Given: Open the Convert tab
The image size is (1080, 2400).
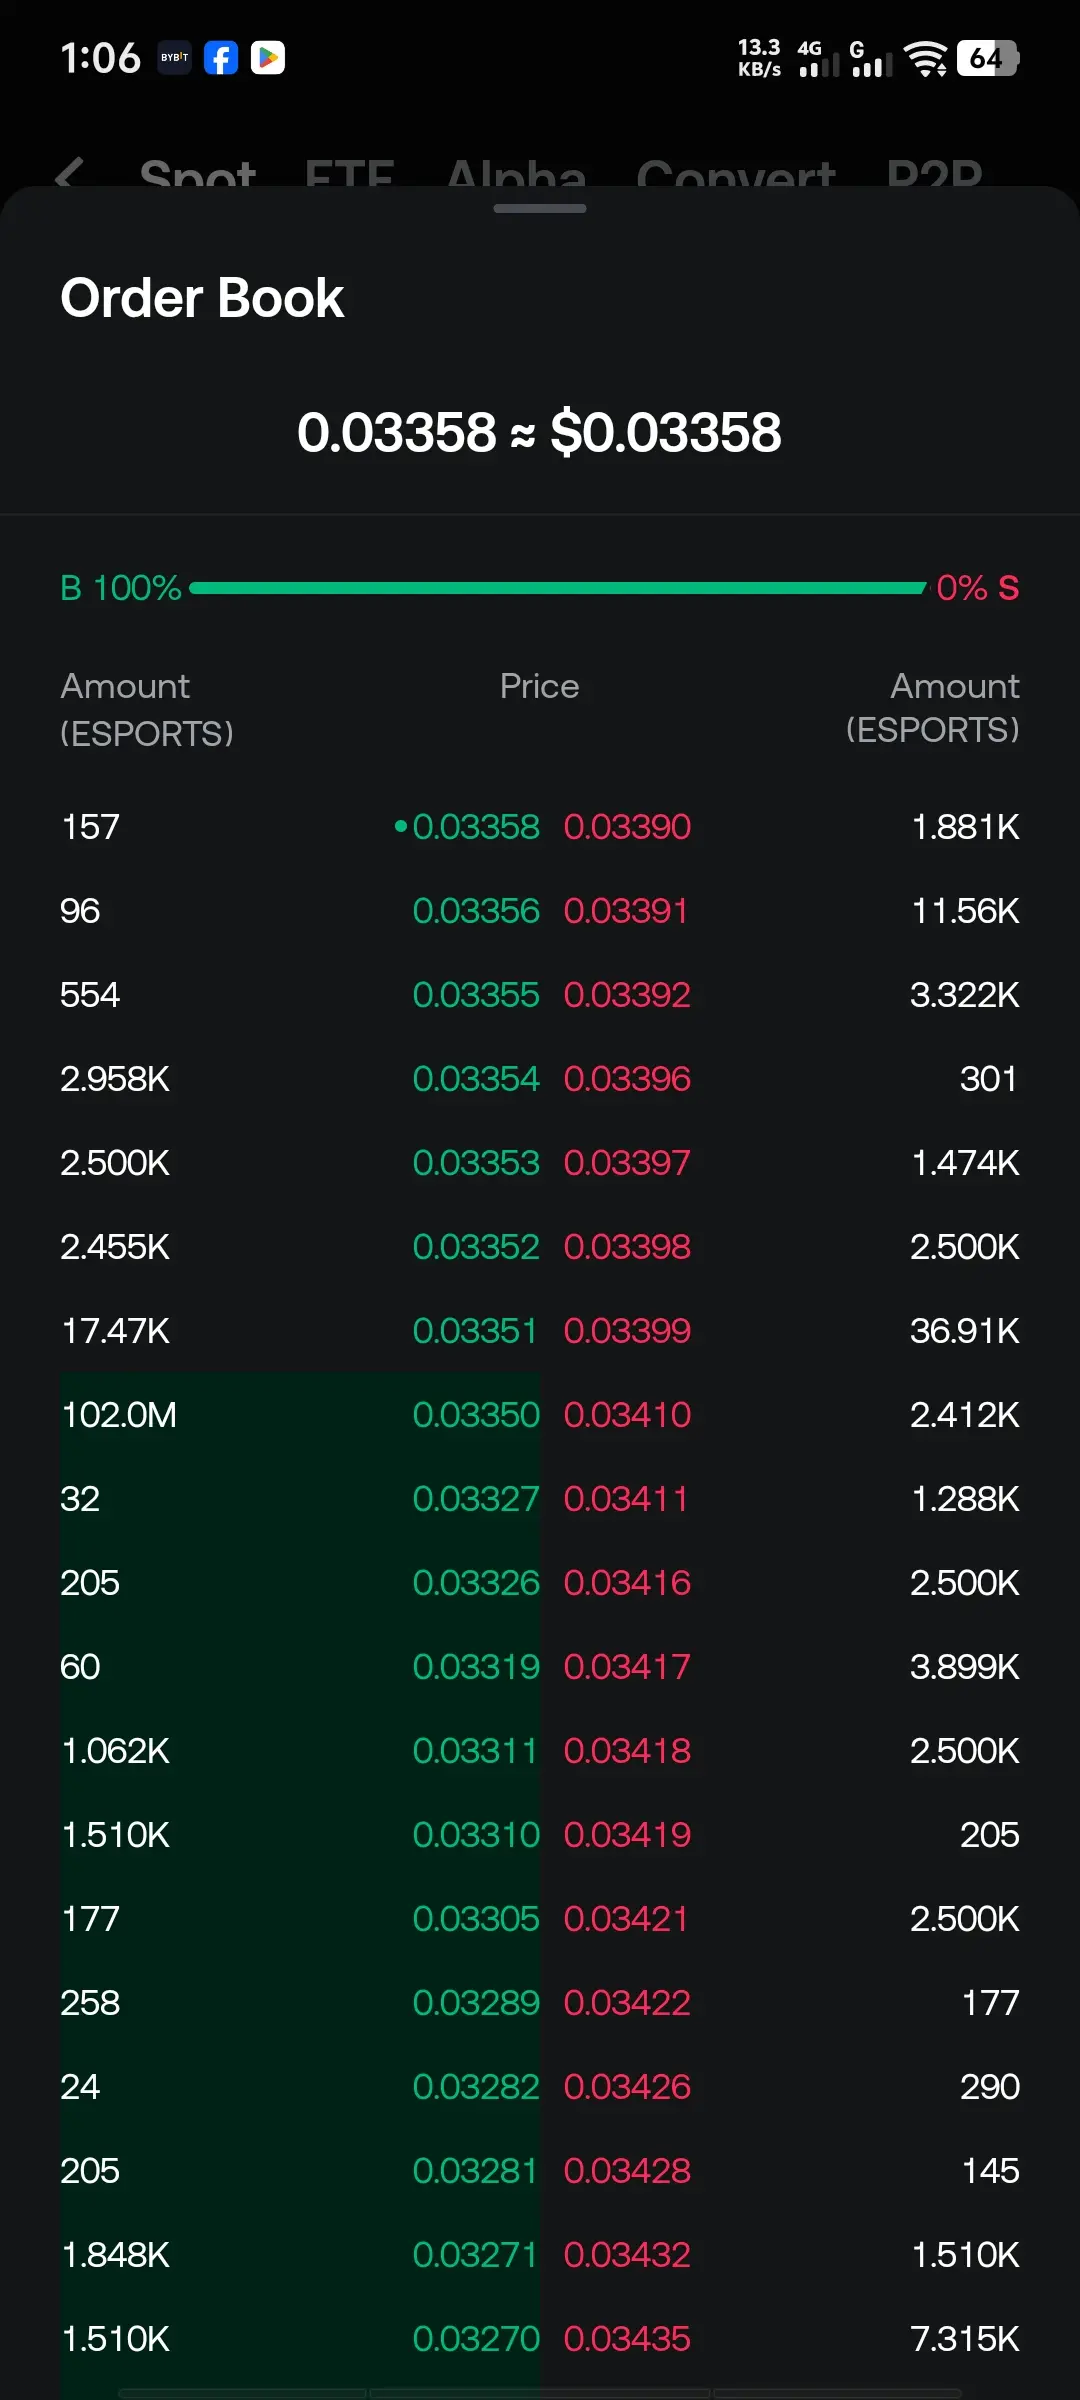Looking at the screenshot, I should 735,174.
